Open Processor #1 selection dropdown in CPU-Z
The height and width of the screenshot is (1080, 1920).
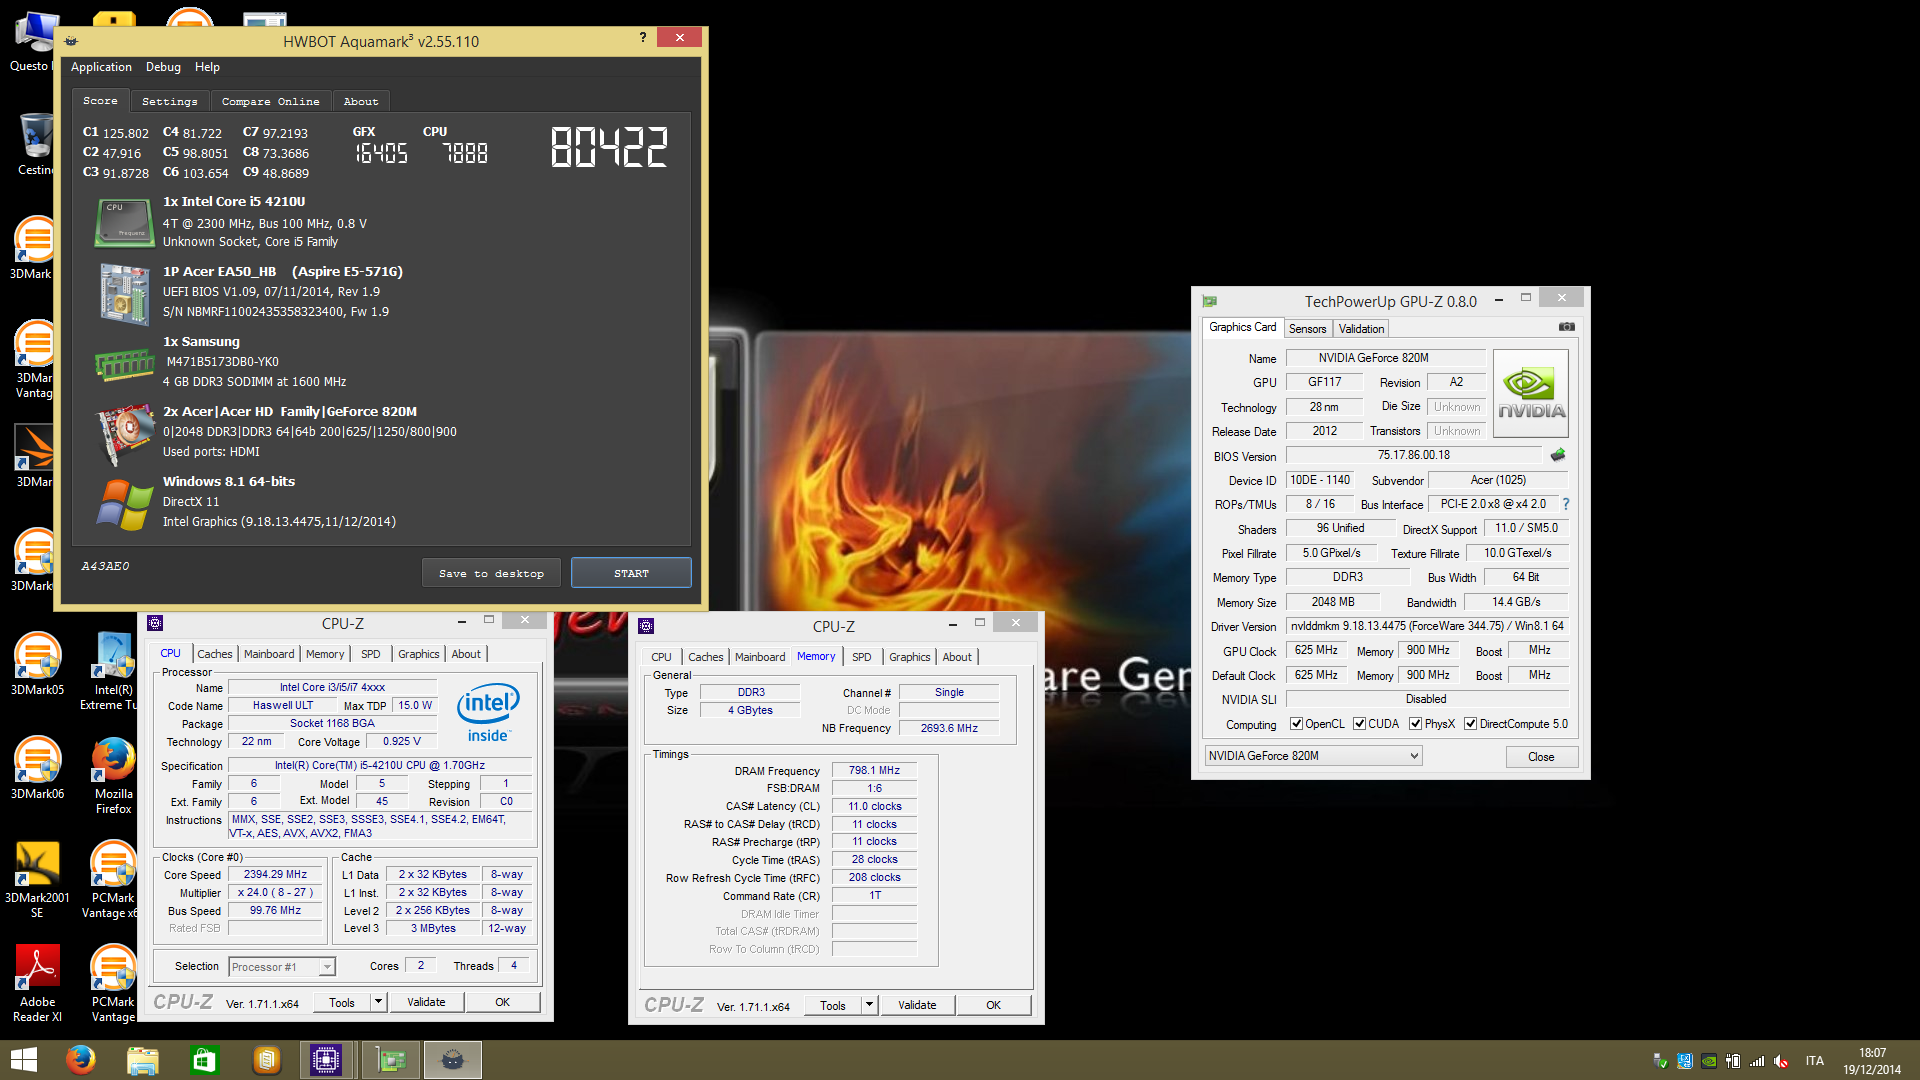point(282,967)
